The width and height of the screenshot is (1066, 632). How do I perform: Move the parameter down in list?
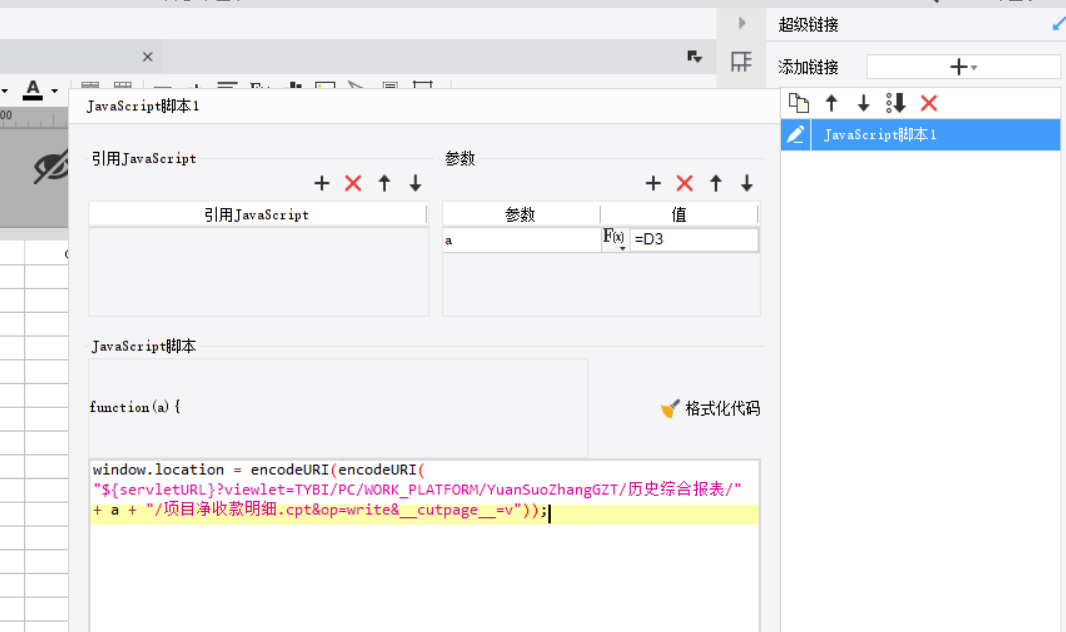(747, 183)
